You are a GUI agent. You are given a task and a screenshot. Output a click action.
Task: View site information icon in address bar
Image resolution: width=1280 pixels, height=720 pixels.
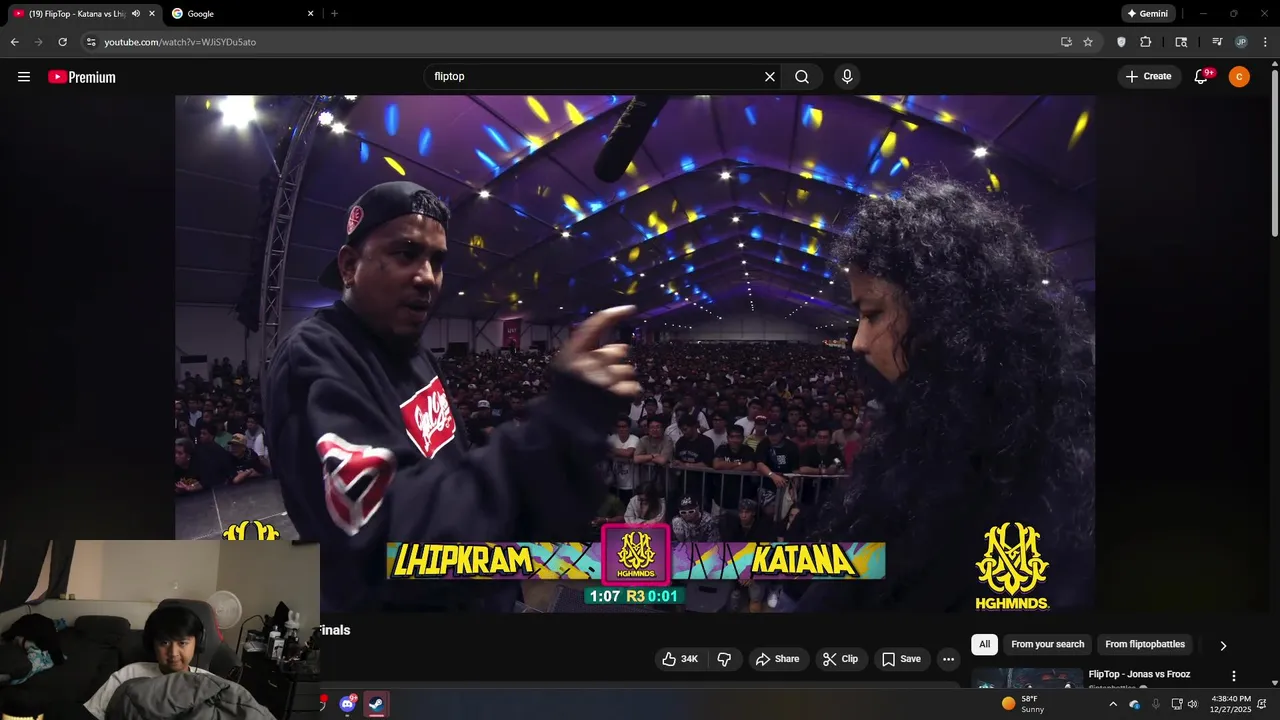[91, 42]
